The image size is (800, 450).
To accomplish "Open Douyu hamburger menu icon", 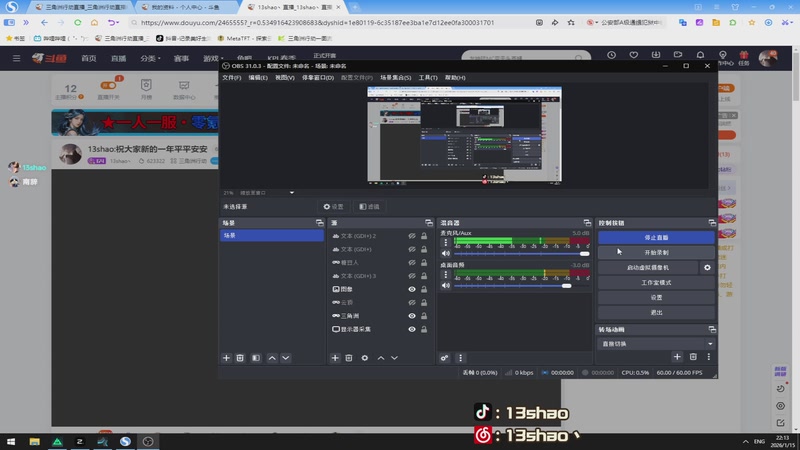I will click(x=17, y=58).
